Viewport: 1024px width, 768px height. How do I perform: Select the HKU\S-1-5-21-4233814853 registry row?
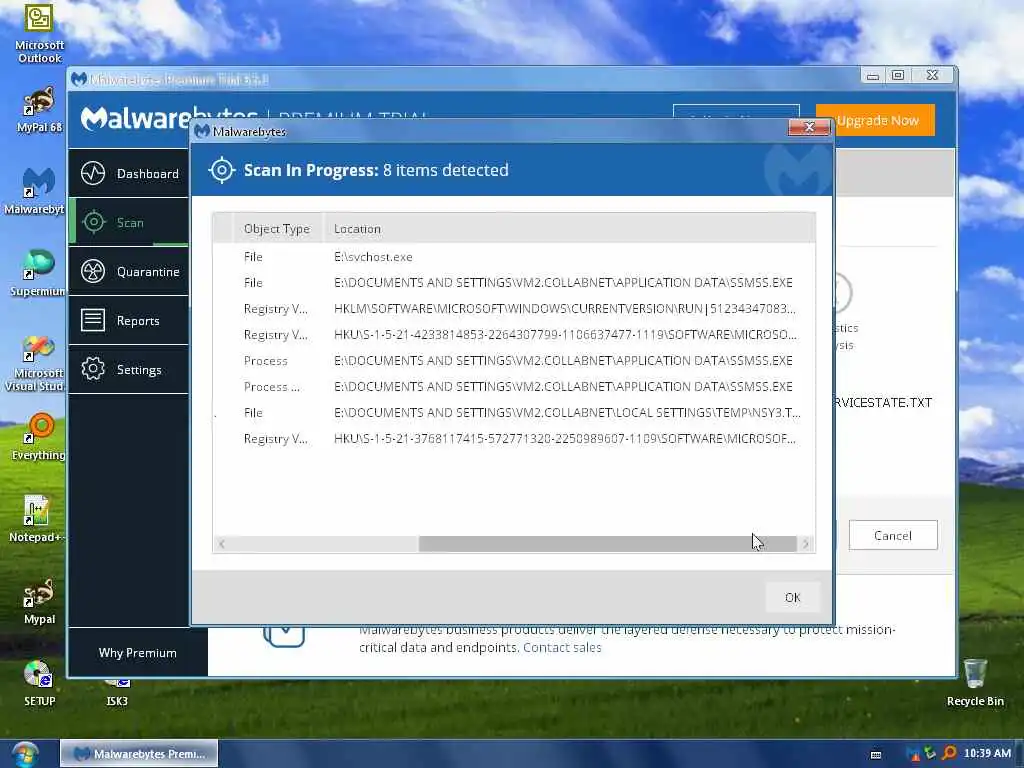click(x=514, y=335)
